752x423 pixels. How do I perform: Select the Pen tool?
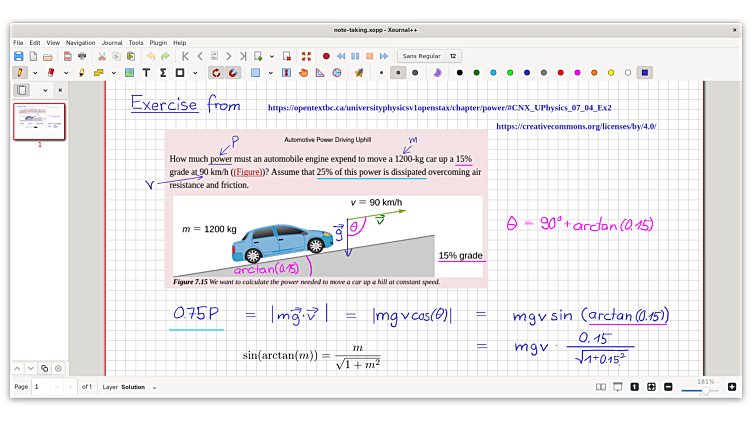point(20,72)
